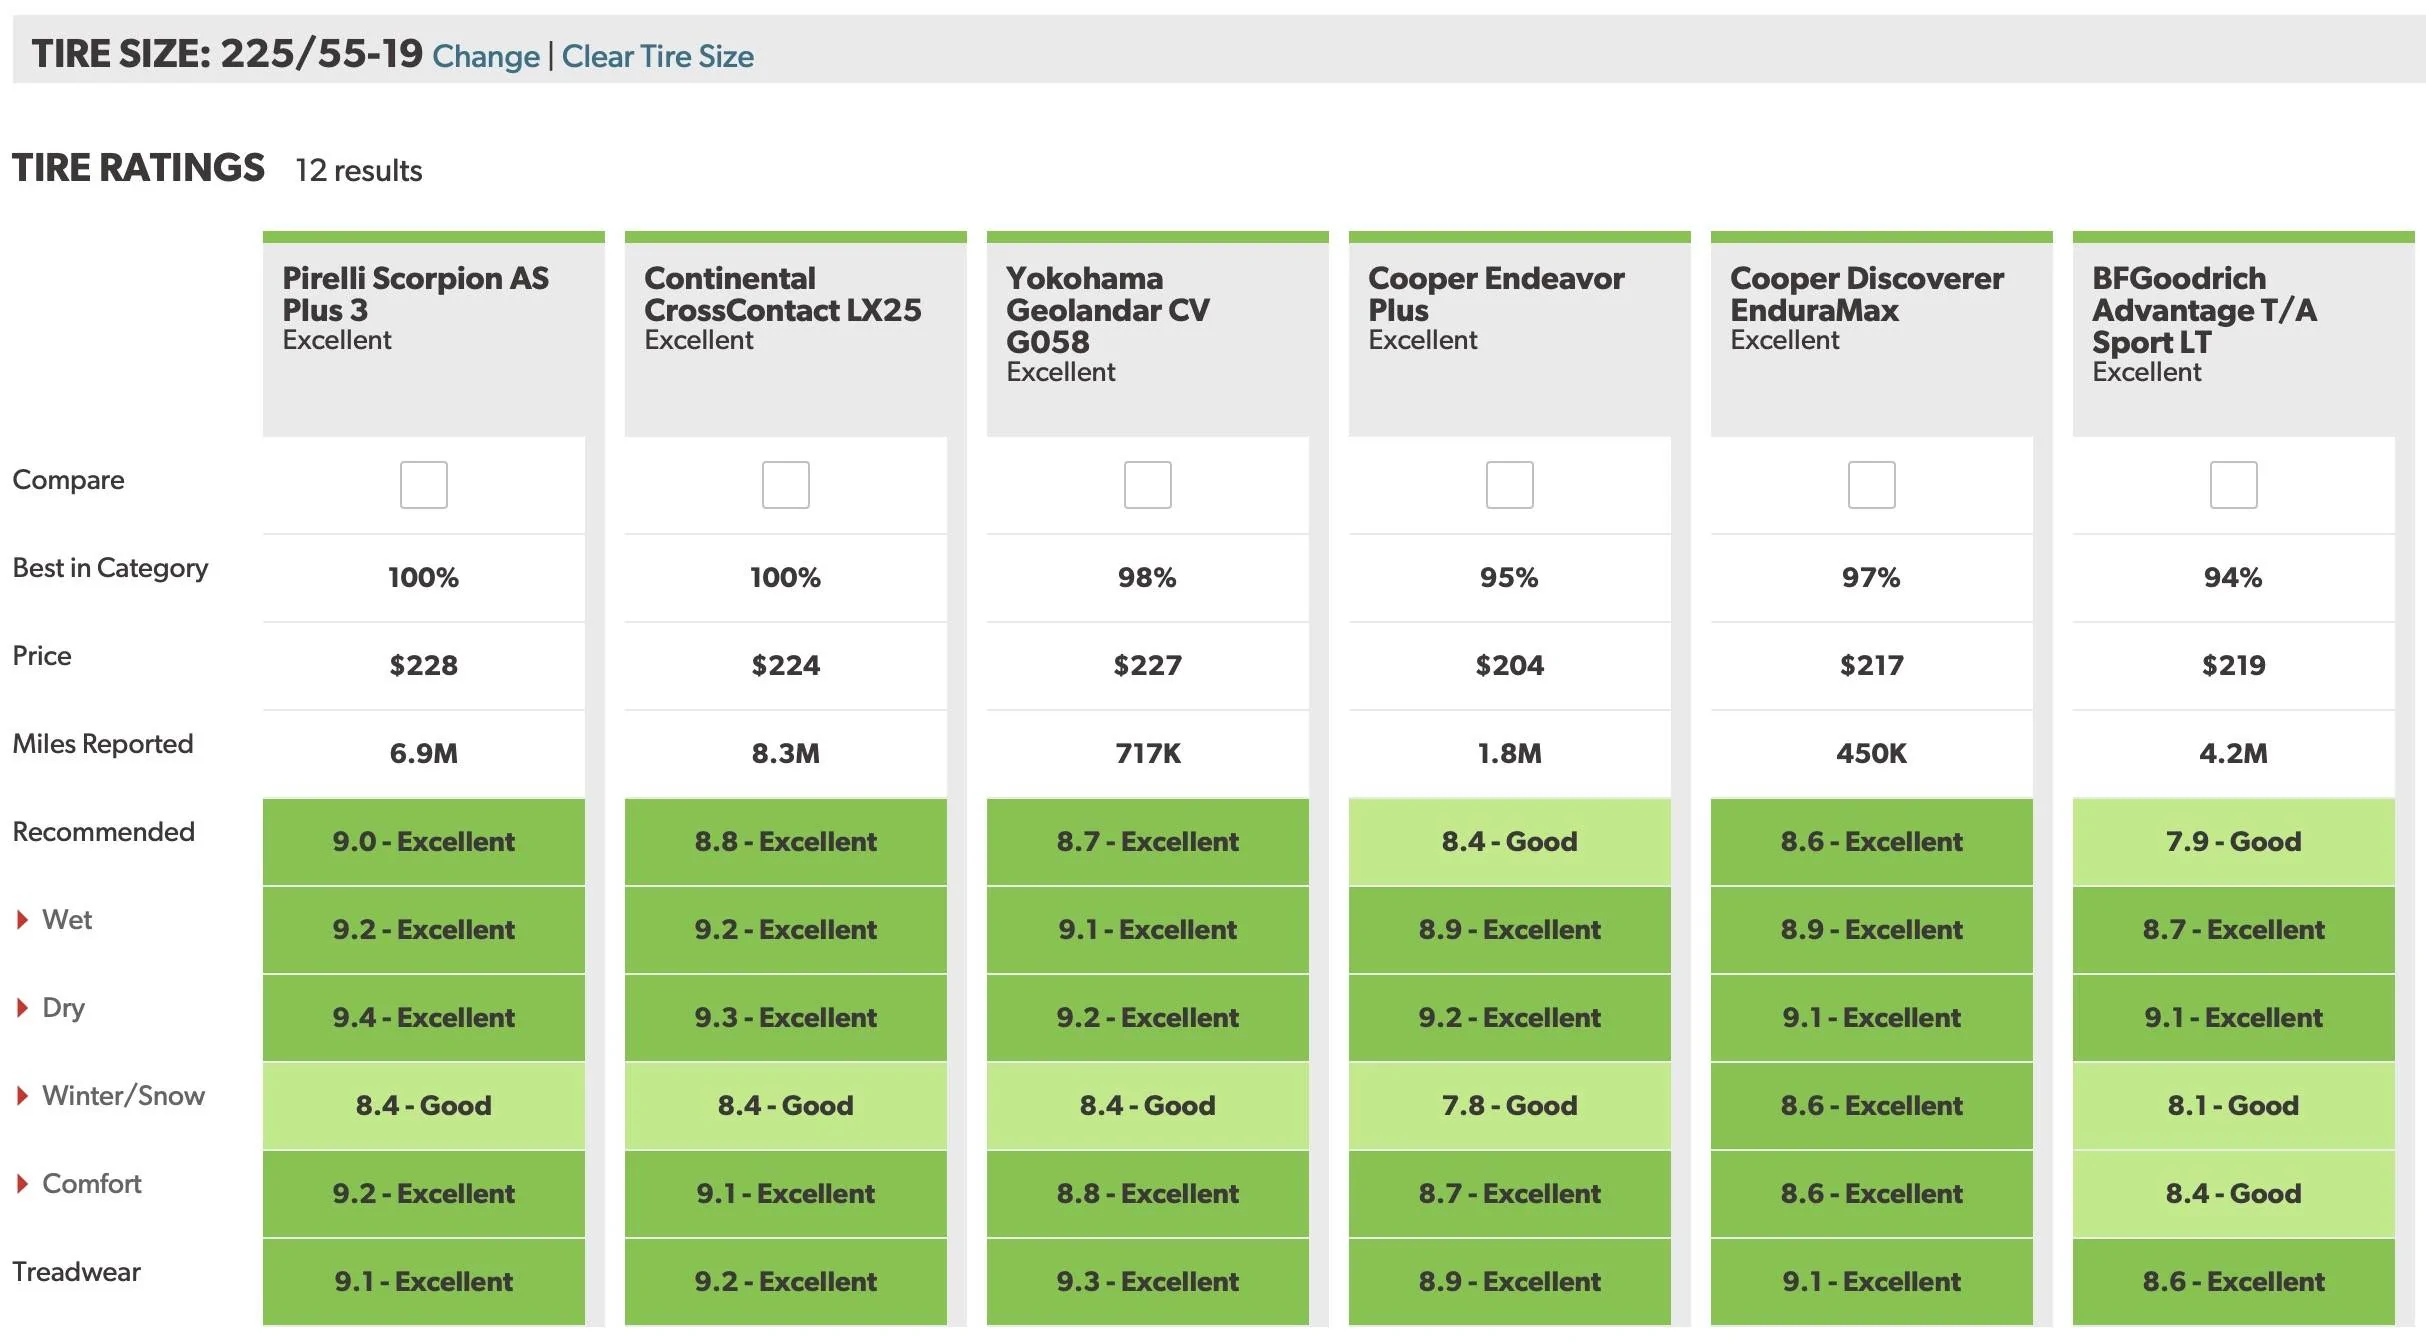The width and height of the screenshot is (2426, 1342).
Task: Click the "8.8 - Excellent" Recommended rating
Action: tap(786, 841)
